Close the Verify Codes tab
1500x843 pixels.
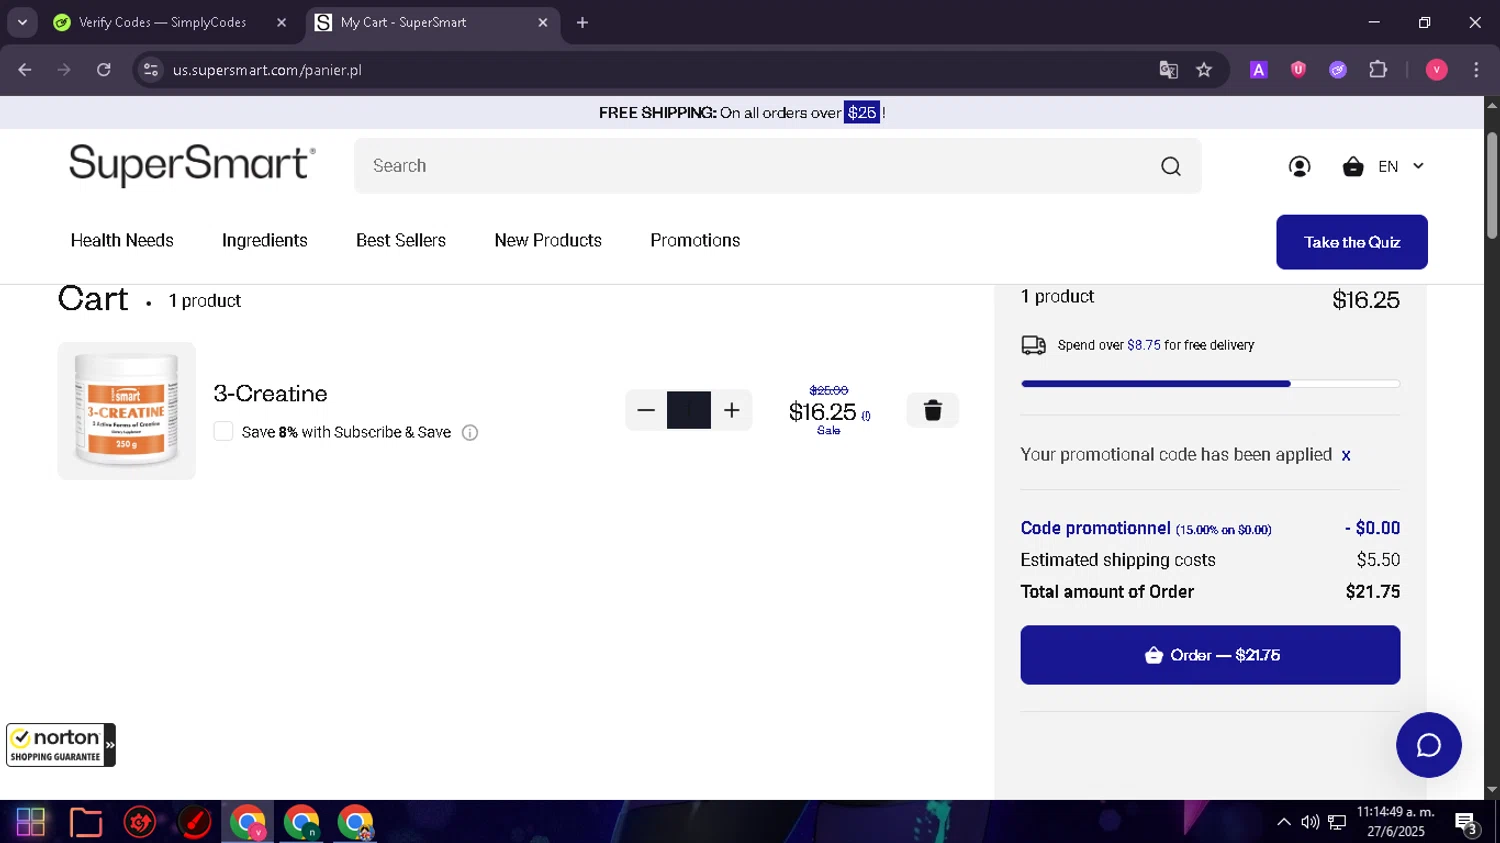point(282,22)
